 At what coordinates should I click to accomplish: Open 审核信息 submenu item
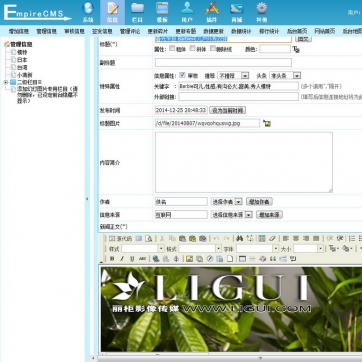(x=74, y=31)
